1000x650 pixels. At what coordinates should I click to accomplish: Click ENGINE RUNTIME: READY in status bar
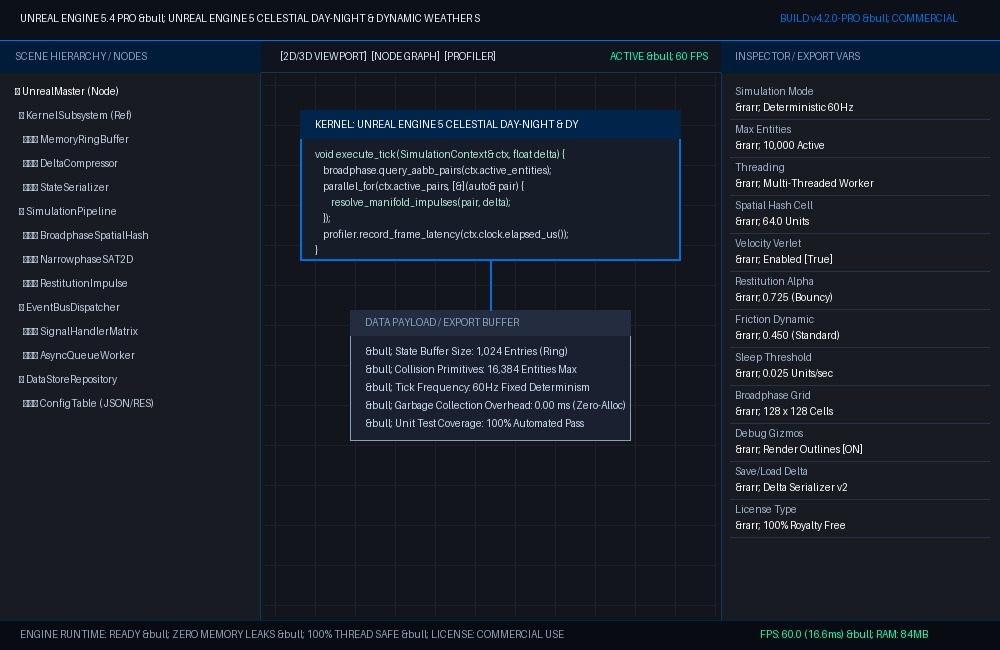(x=80, y=635)
